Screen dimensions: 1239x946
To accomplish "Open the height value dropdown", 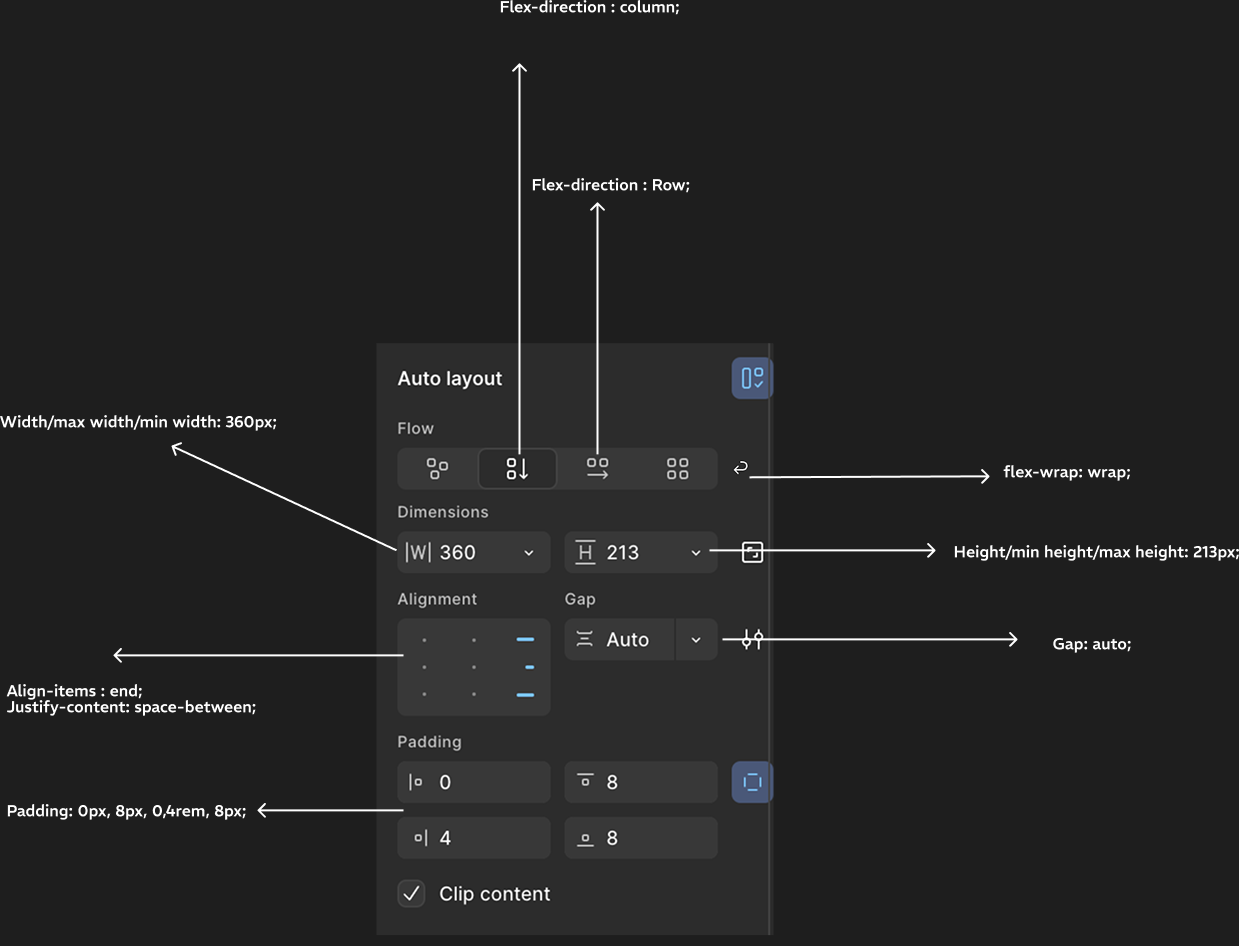I will click(x=696, y=552).
